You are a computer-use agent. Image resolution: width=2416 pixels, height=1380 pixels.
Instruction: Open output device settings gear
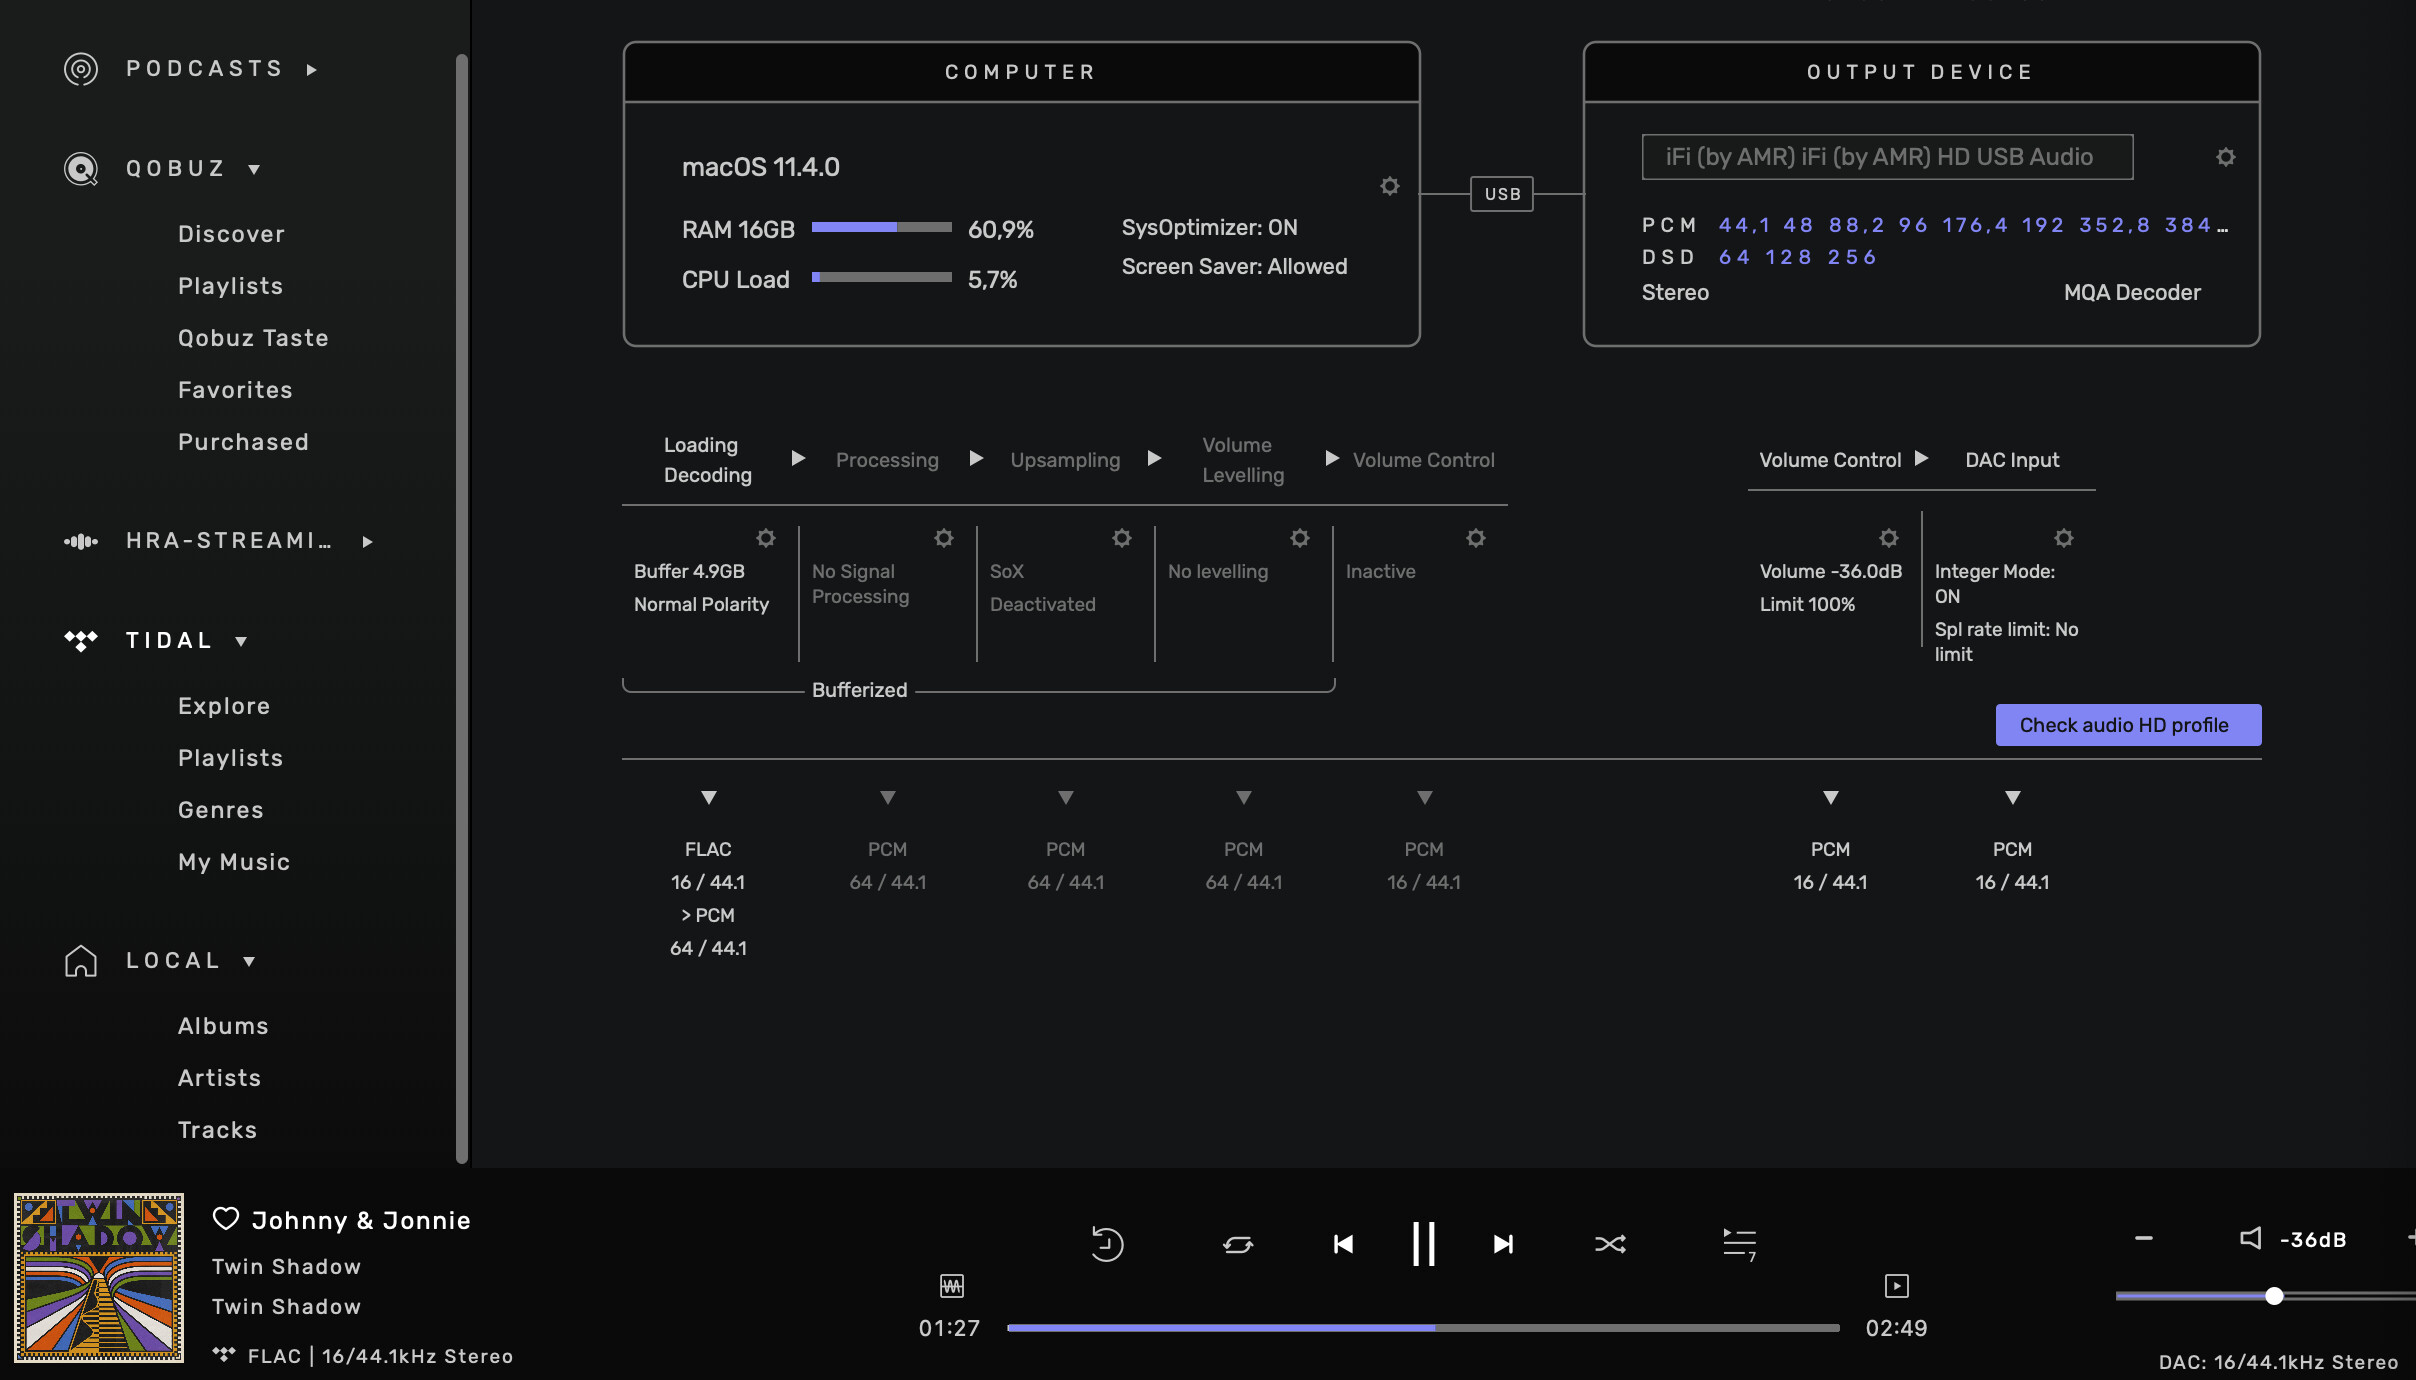coord(2226,157)
